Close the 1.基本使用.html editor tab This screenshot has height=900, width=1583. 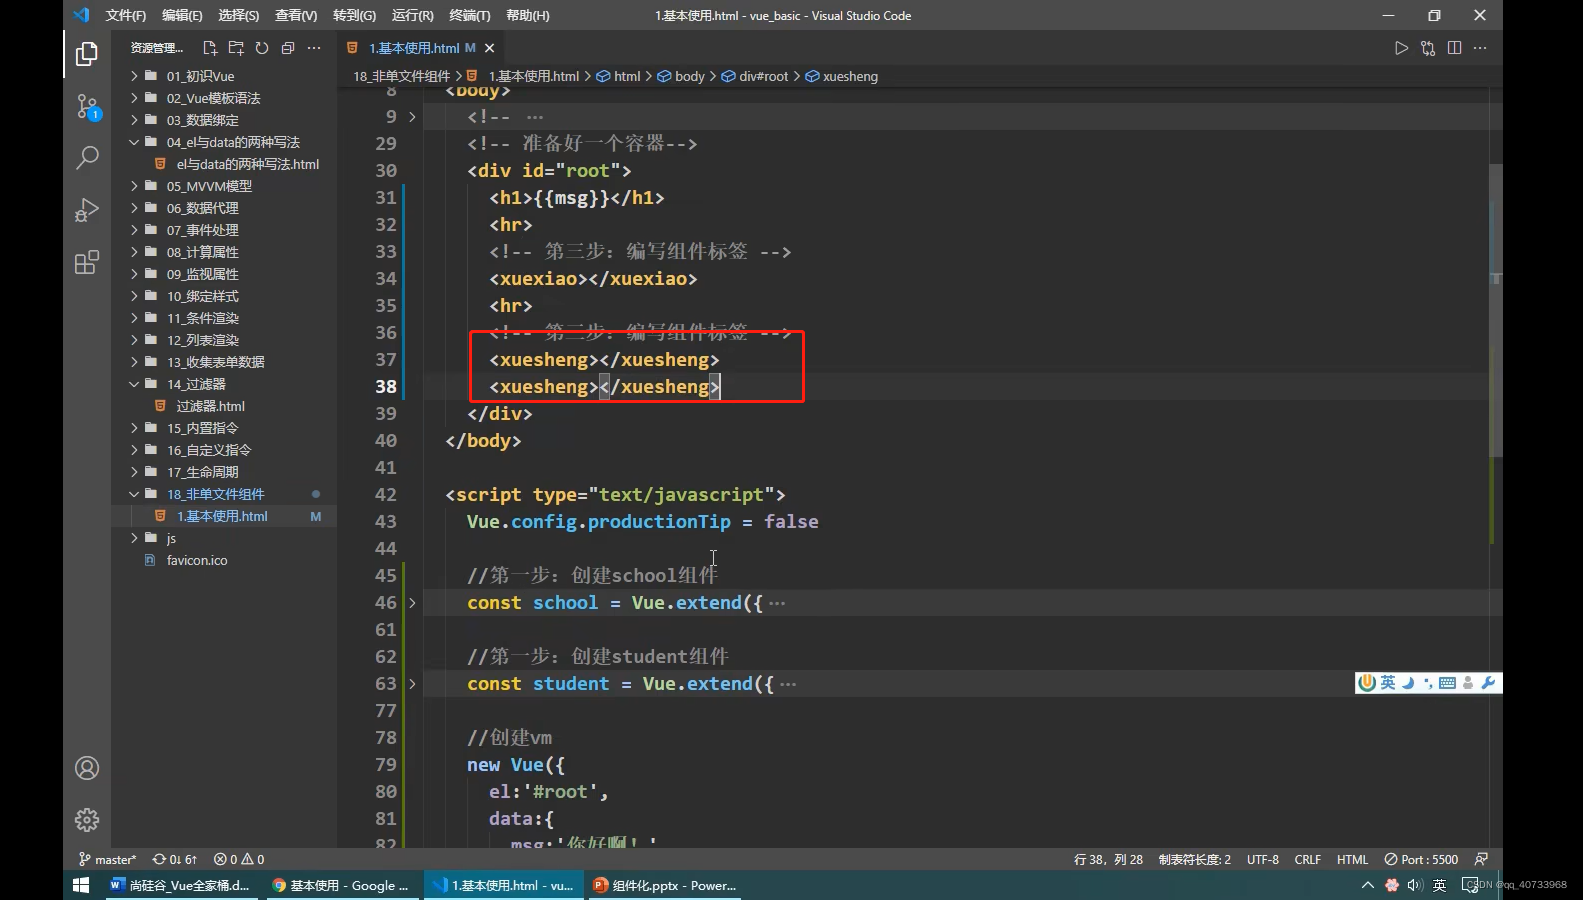click(x=489, y=48)
